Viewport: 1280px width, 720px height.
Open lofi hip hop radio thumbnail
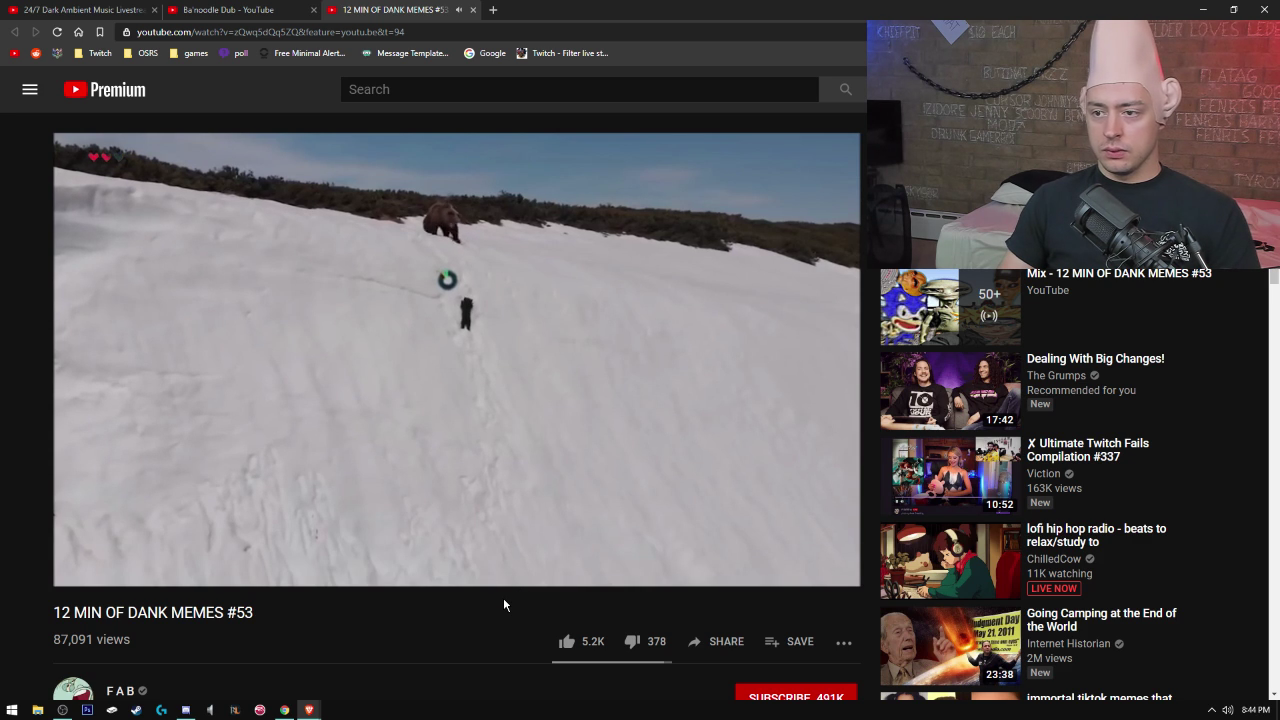pyautogui.click(x=950, y=561)
